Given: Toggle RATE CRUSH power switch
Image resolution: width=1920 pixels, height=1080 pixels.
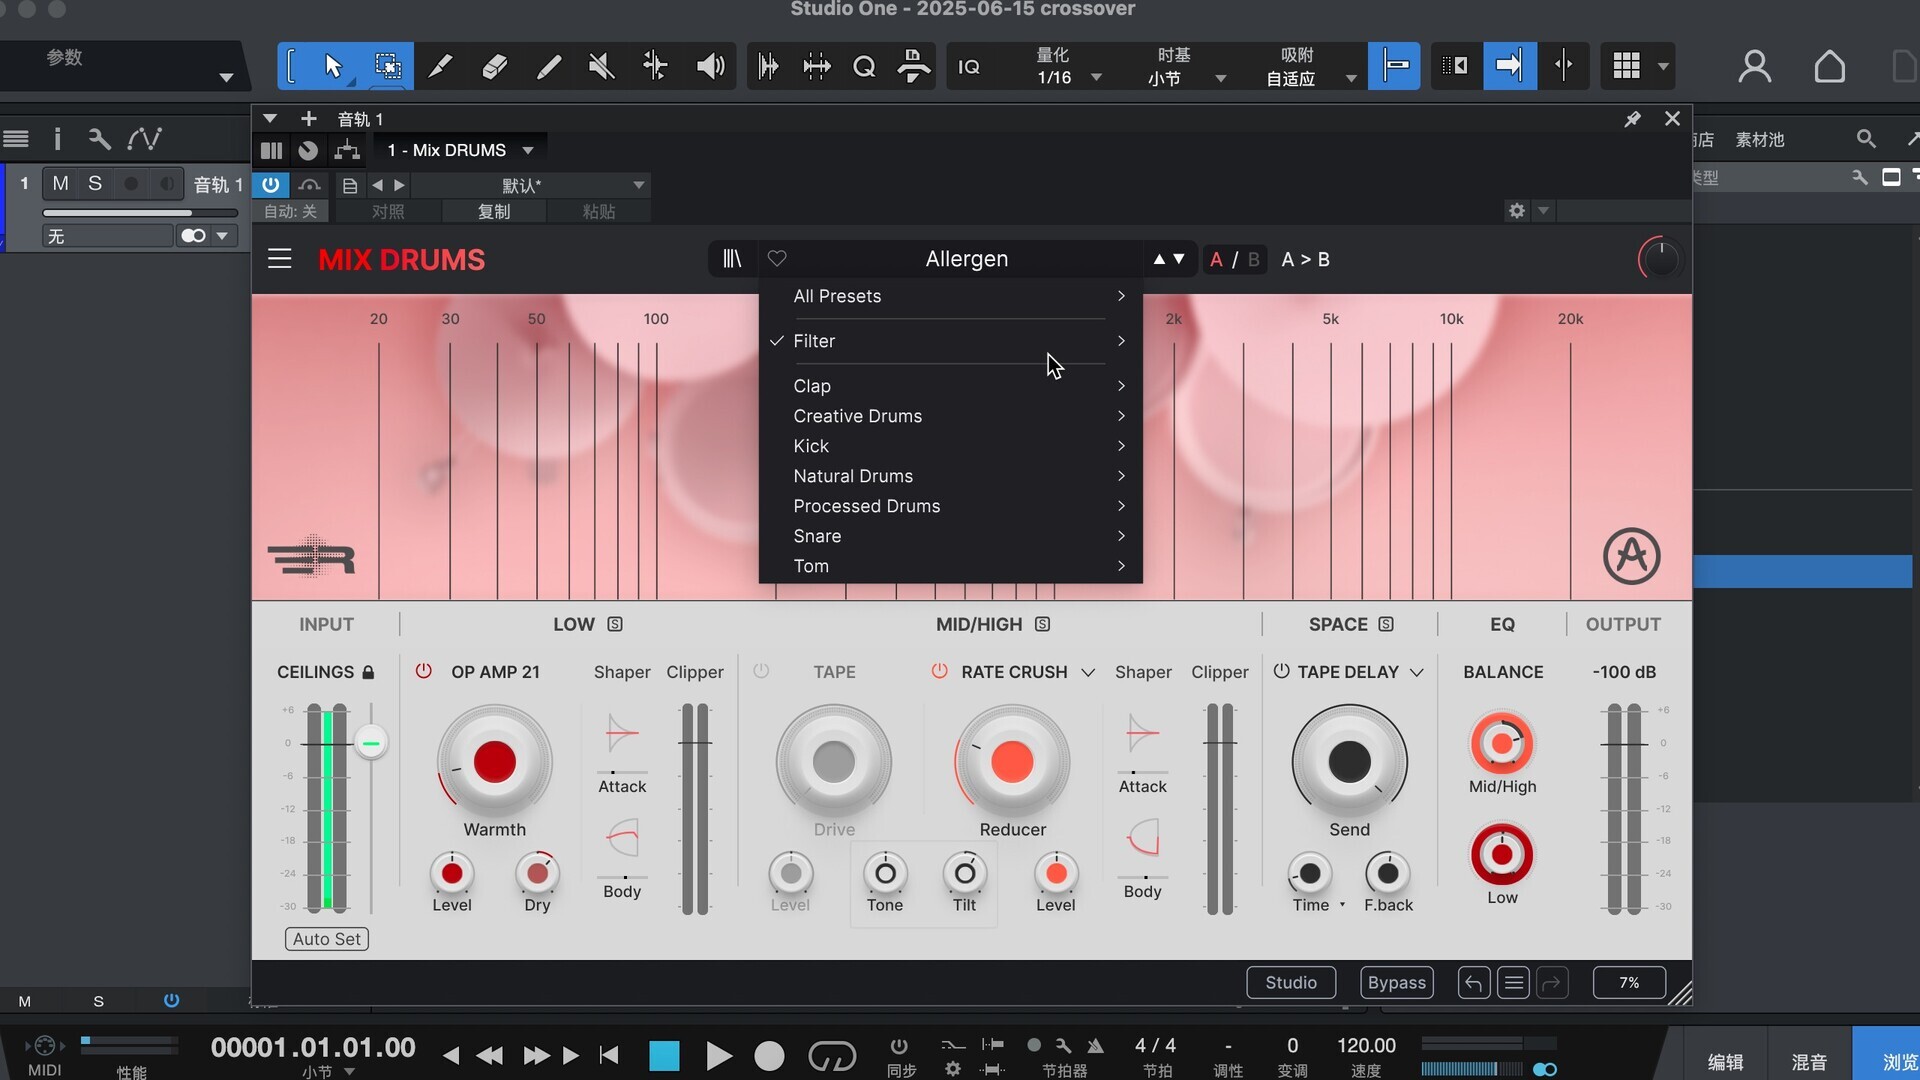Looking at the screenshot, I should click(939, 671).
